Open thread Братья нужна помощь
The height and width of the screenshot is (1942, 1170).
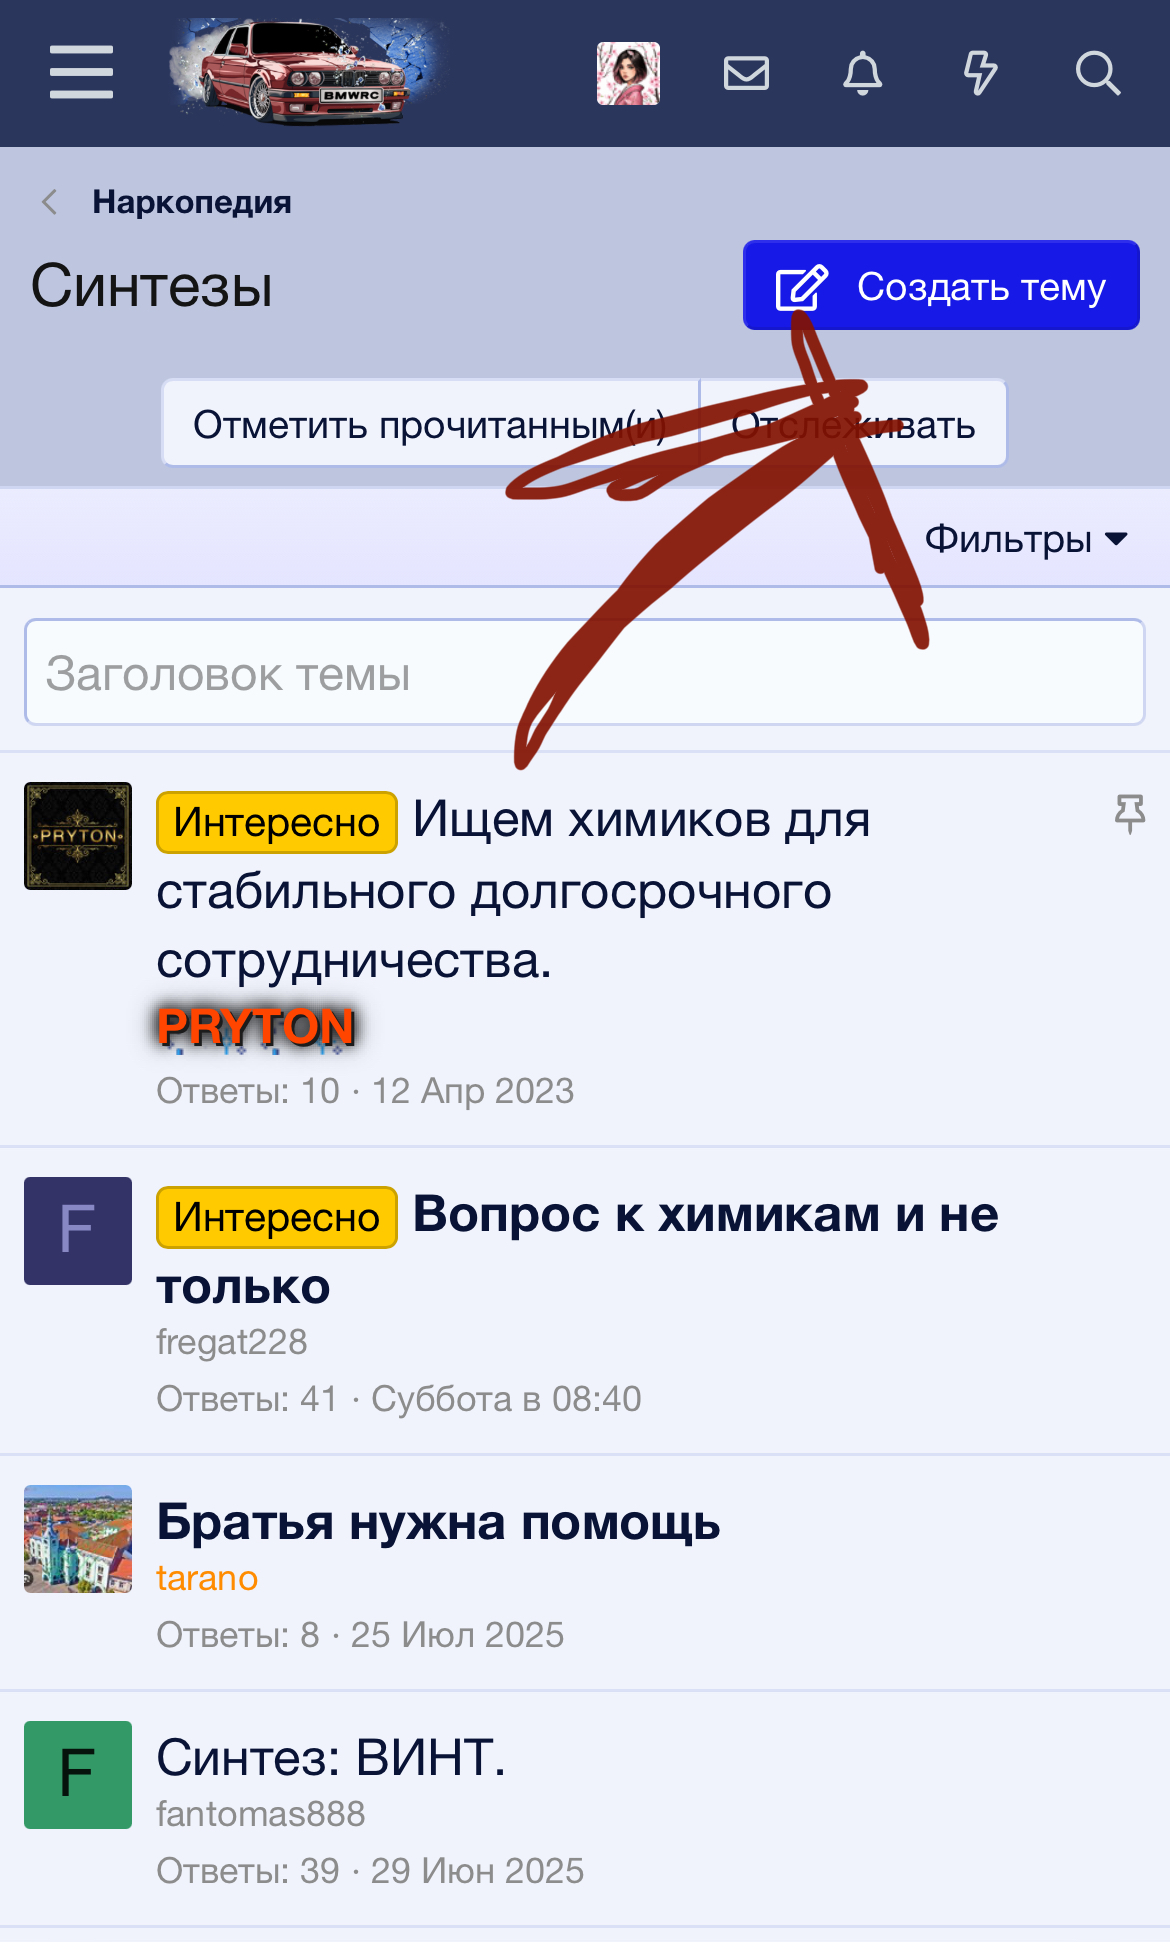point(438,1523)
